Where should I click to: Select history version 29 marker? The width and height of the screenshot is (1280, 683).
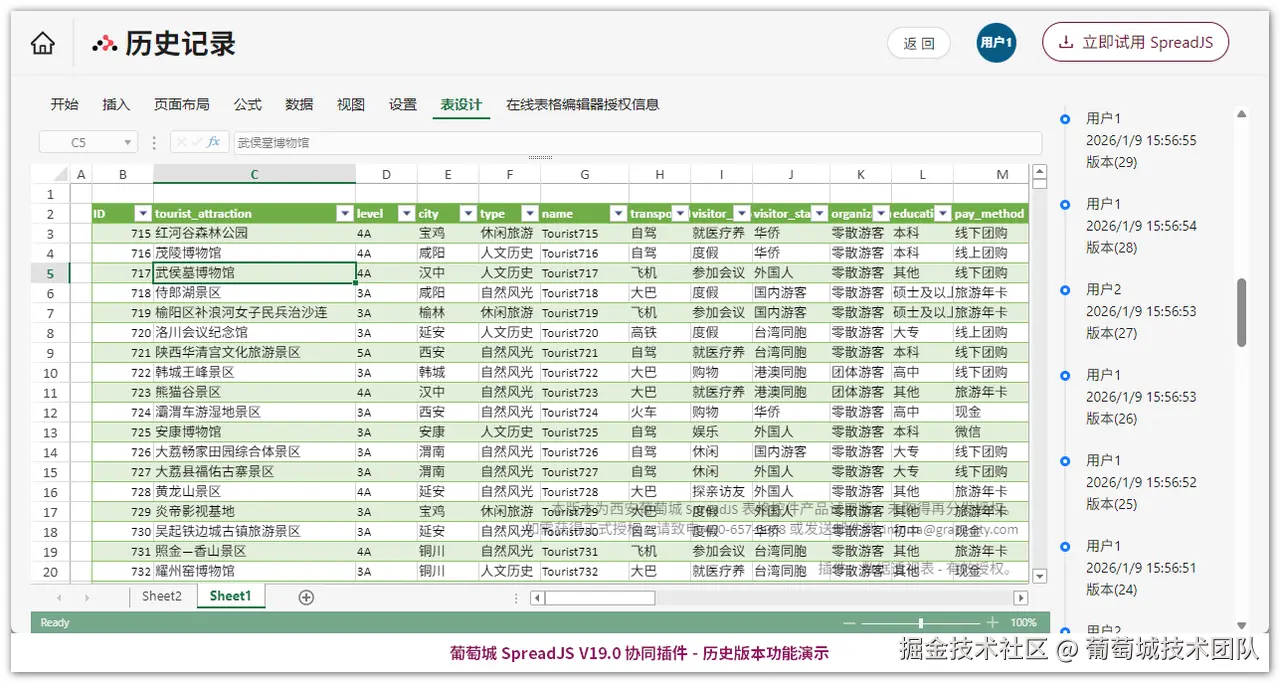(x=1065, y=119)
